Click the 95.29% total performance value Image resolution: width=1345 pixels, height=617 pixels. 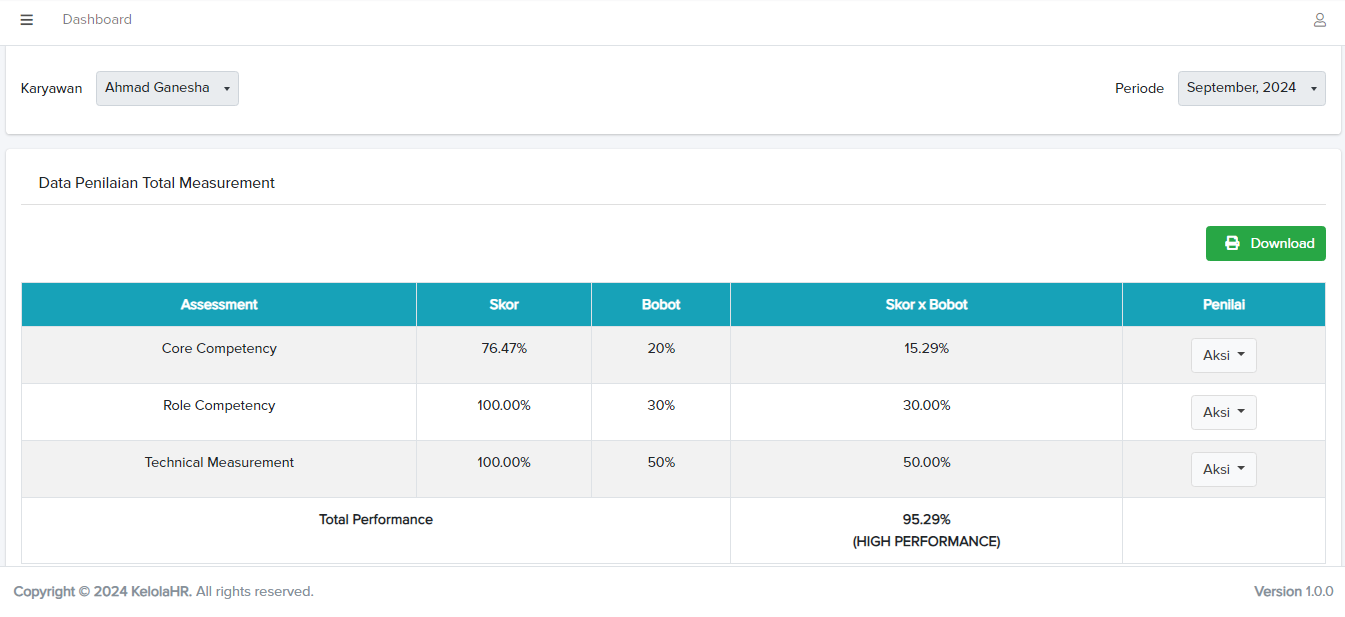pyautogui.click(x=926, y=520)
